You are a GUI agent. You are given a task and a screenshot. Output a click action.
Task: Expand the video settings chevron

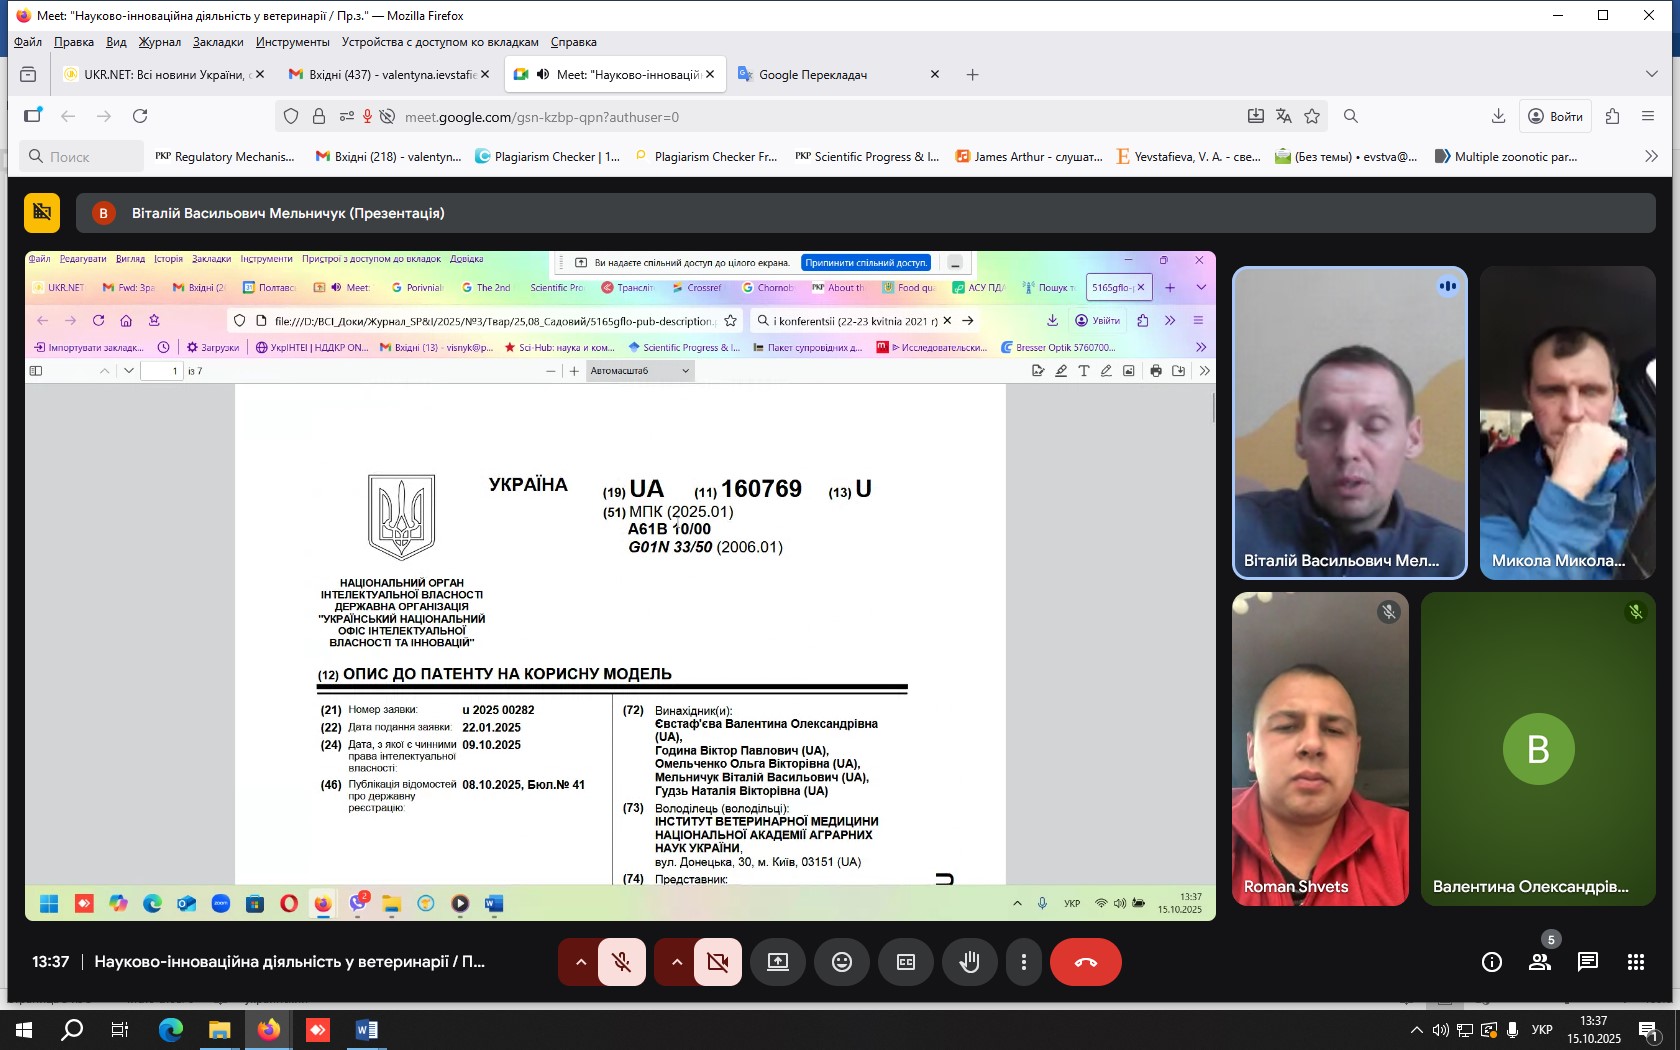pos(677,962)
